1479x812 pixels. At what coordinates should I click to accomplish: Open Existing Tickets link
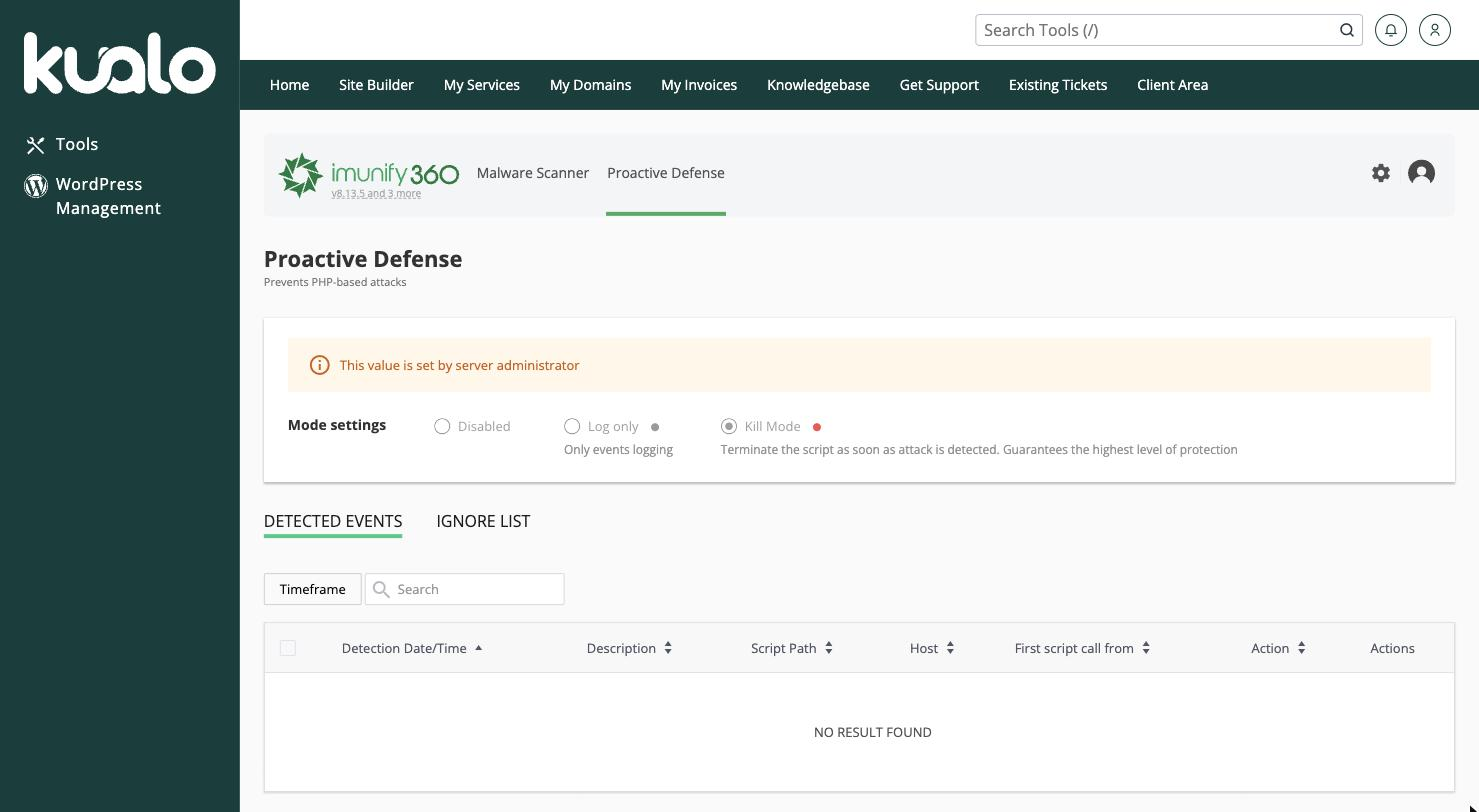click(1058, 85)
